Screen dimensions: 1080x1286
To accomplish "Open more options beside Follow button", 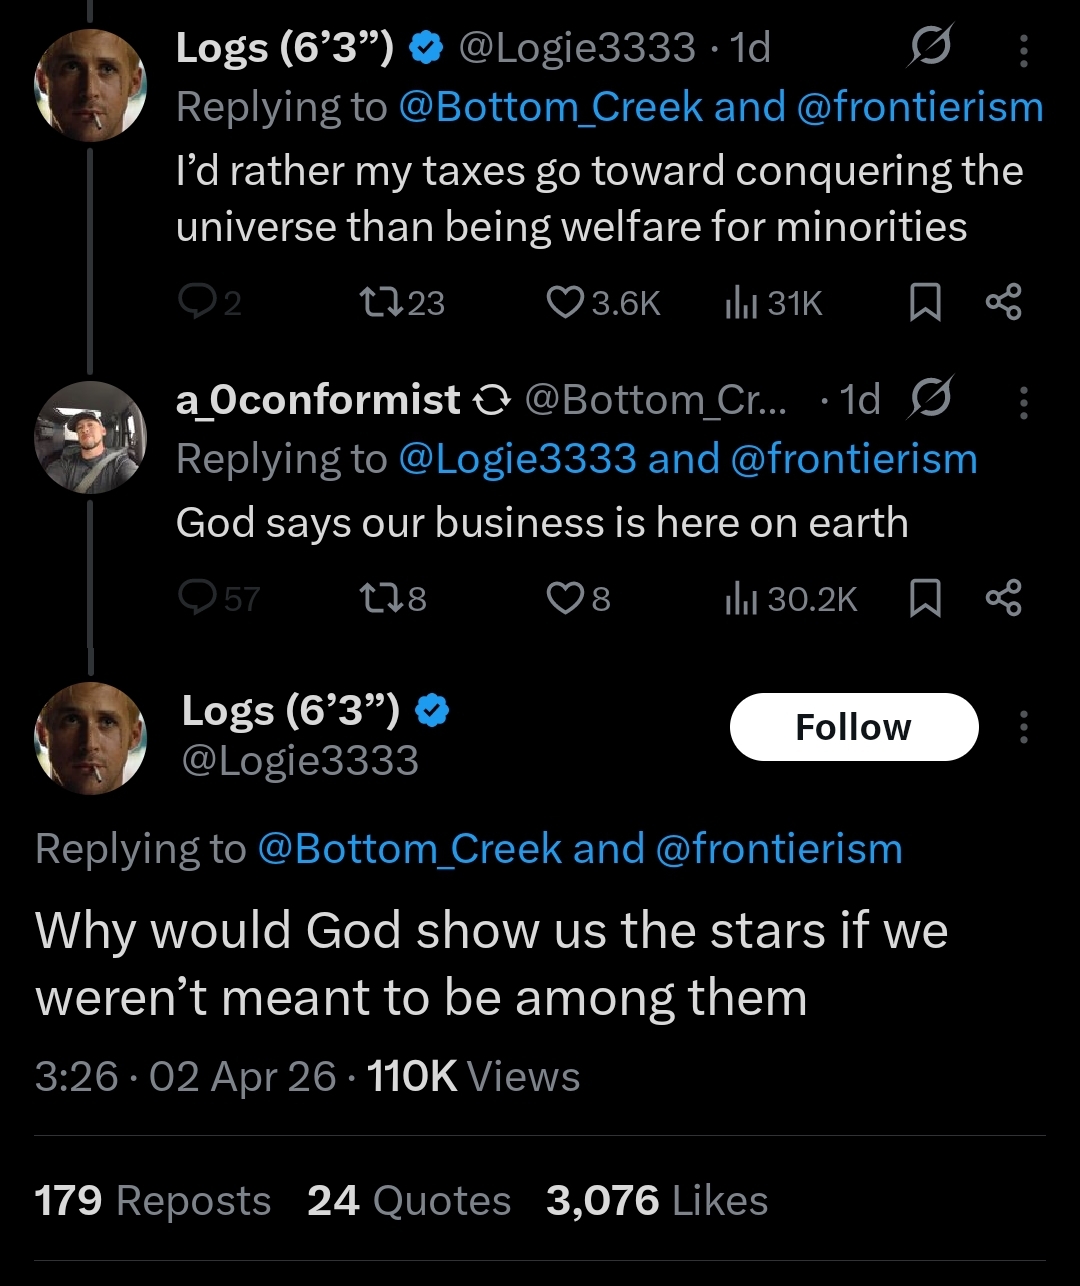I will (x=1023, y=727).
